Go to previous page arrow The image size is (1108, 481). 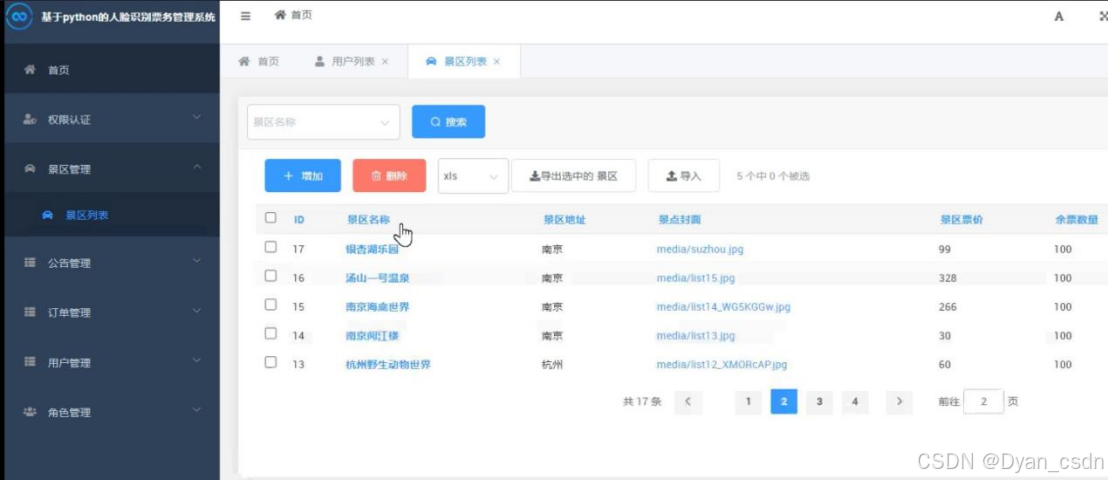(688, 401)
